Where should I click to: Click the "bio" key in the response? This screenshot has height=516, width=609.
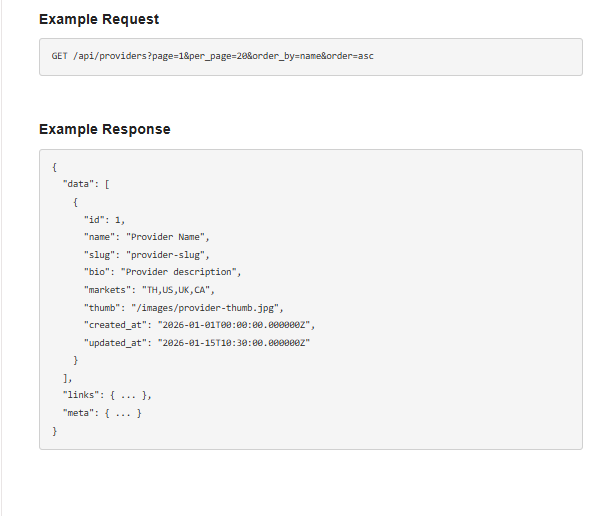coord(97,272)
